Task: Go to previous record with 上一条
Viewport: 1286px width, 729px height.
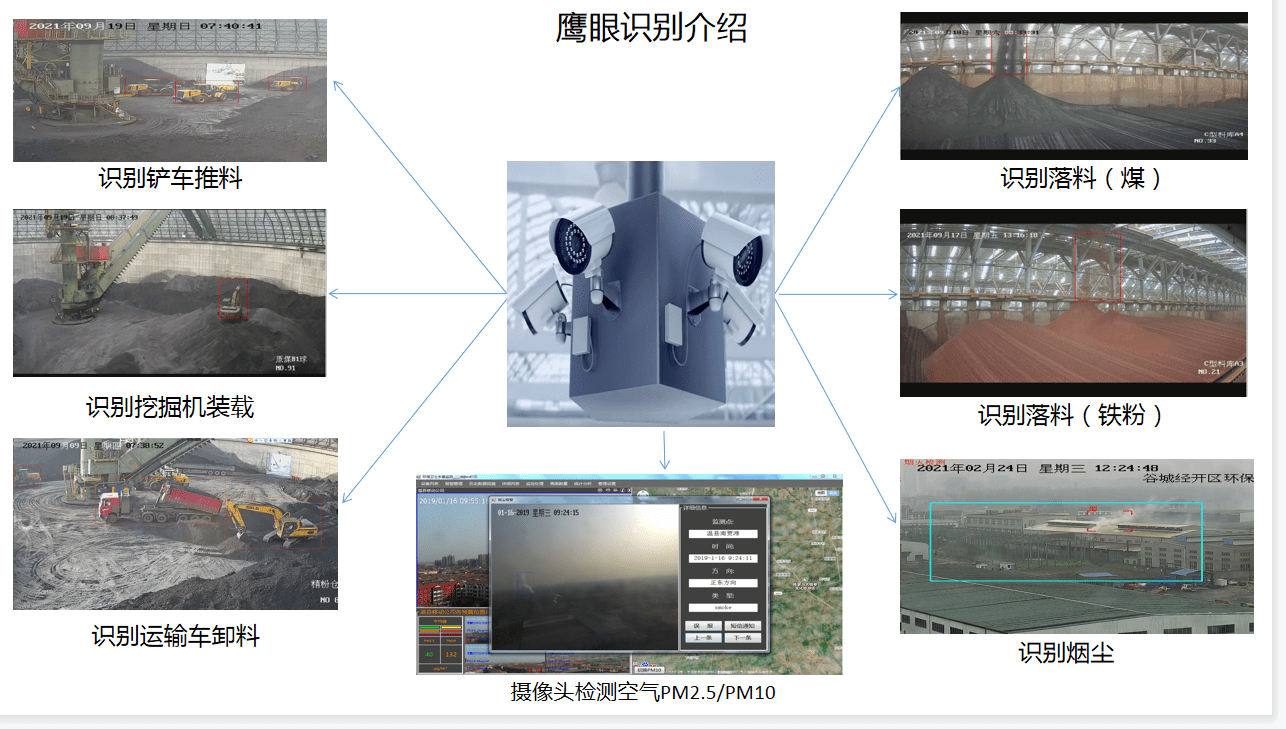Action: pos(703,638)
